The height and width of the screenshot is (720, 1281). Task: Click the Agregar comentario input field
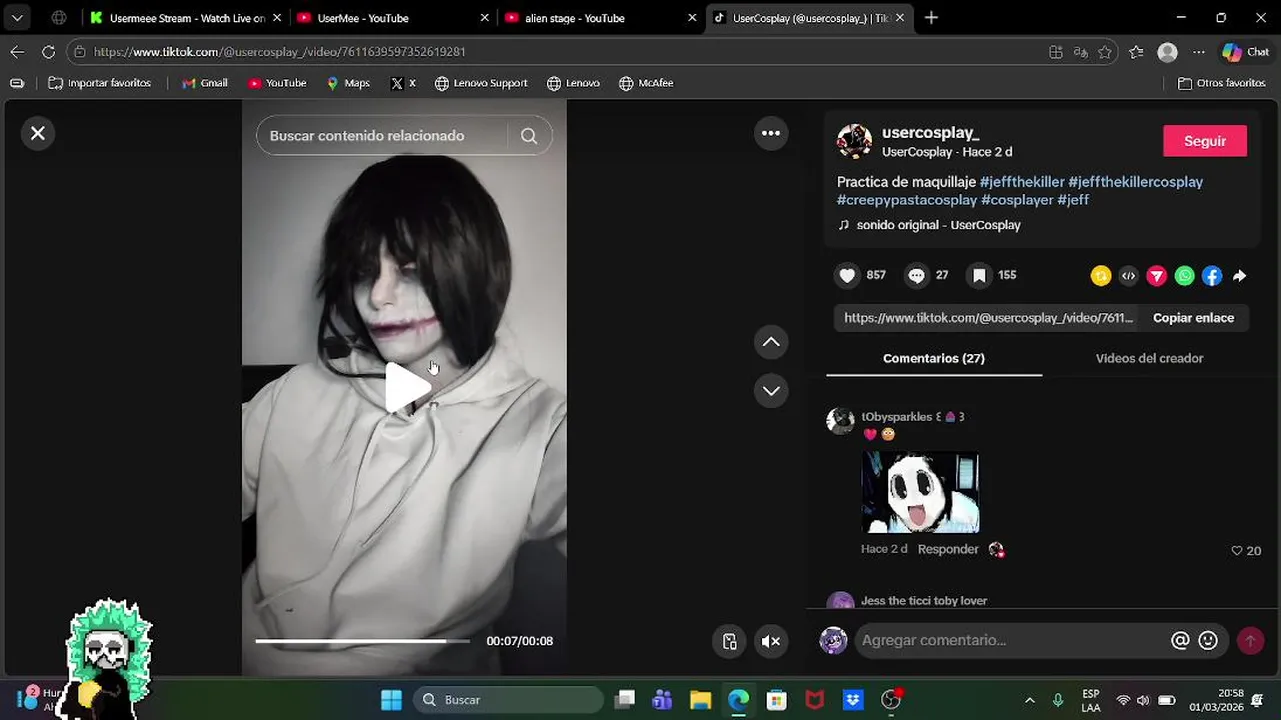1012,640
